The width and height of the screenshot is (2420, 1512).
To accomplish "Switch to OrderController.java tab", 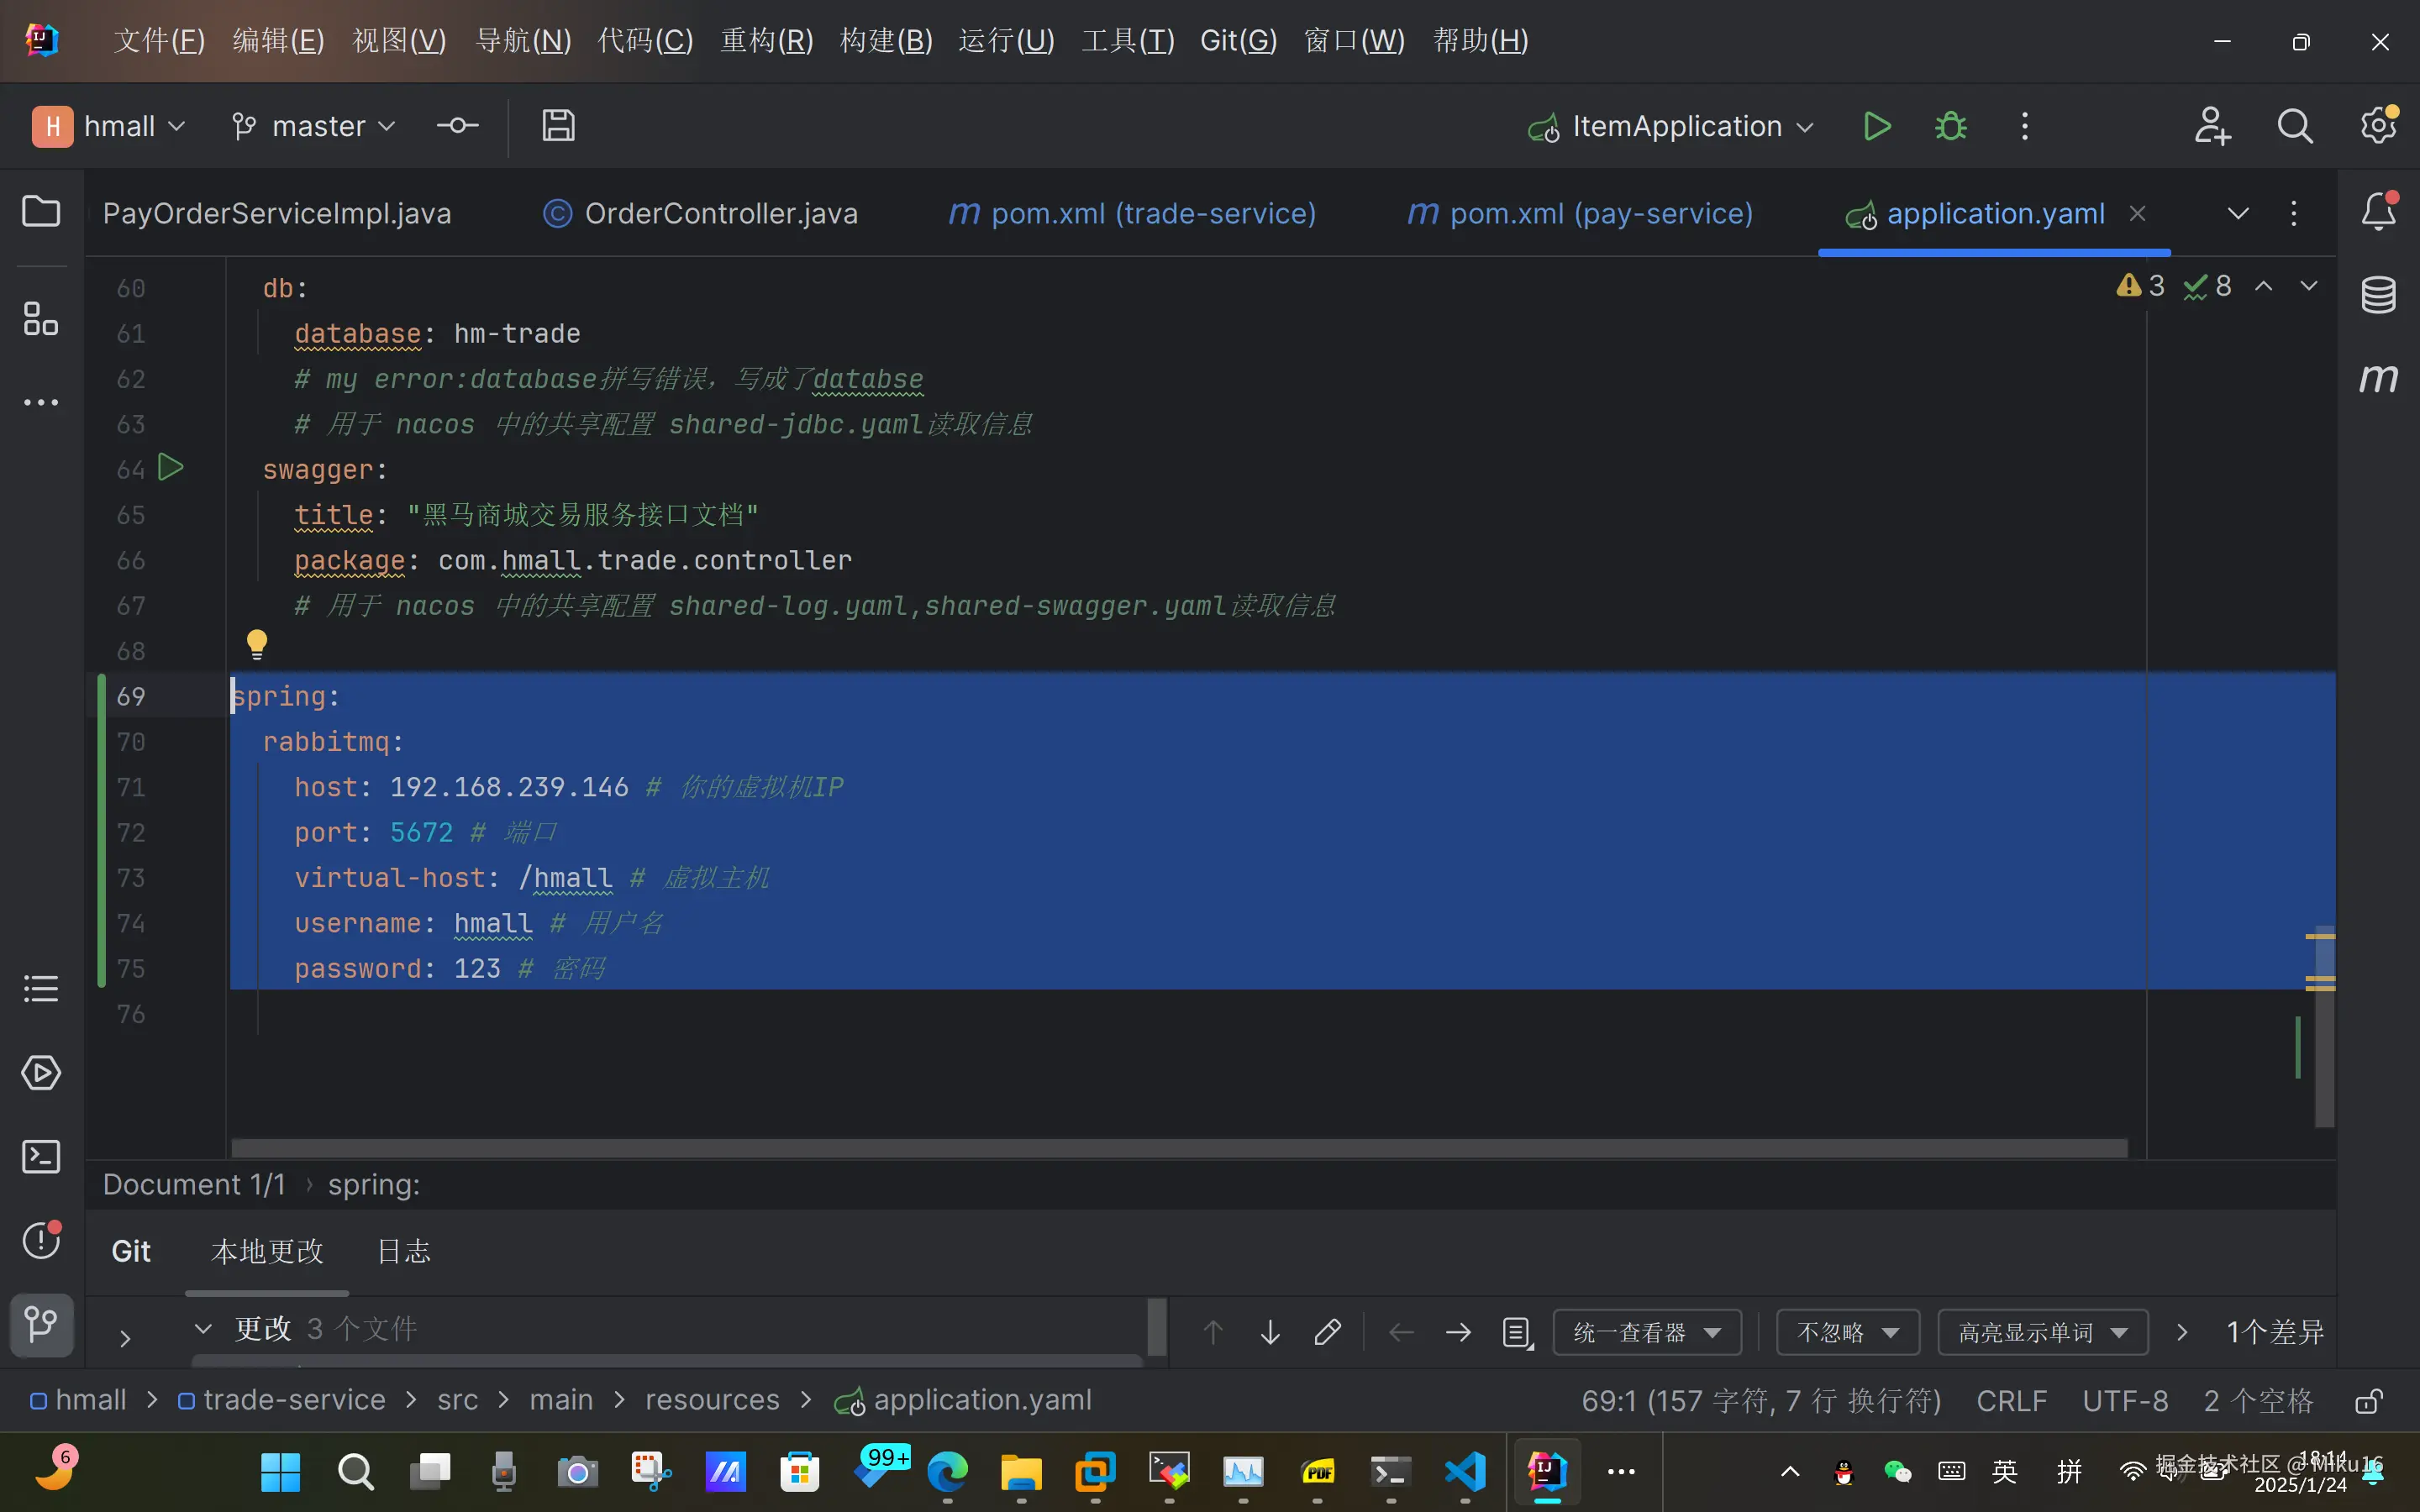I will click(720, 213).
